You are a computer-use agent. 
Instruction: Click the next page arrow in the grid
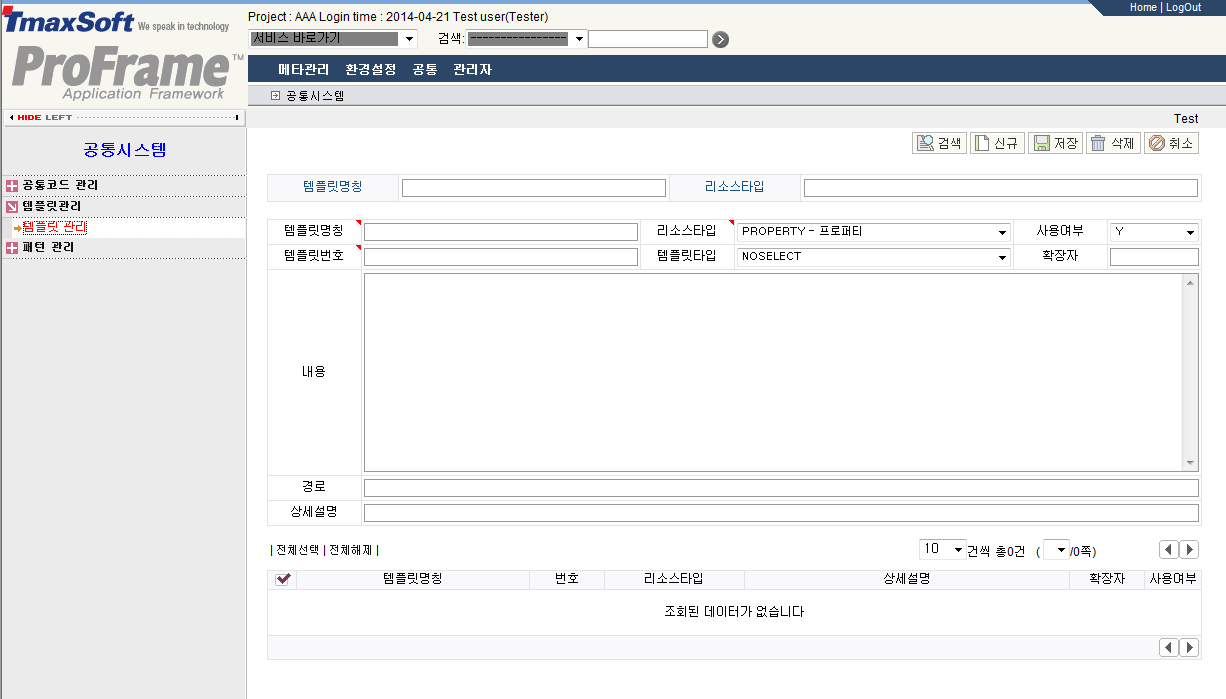tap(1189, 549)
